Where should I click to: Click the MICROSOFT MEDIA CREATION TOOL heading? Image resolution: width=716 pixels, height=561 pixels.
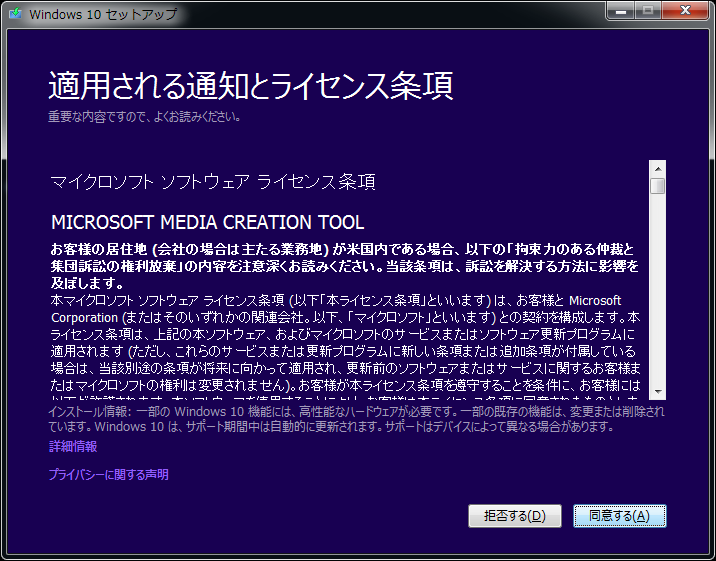click(207, 222)
